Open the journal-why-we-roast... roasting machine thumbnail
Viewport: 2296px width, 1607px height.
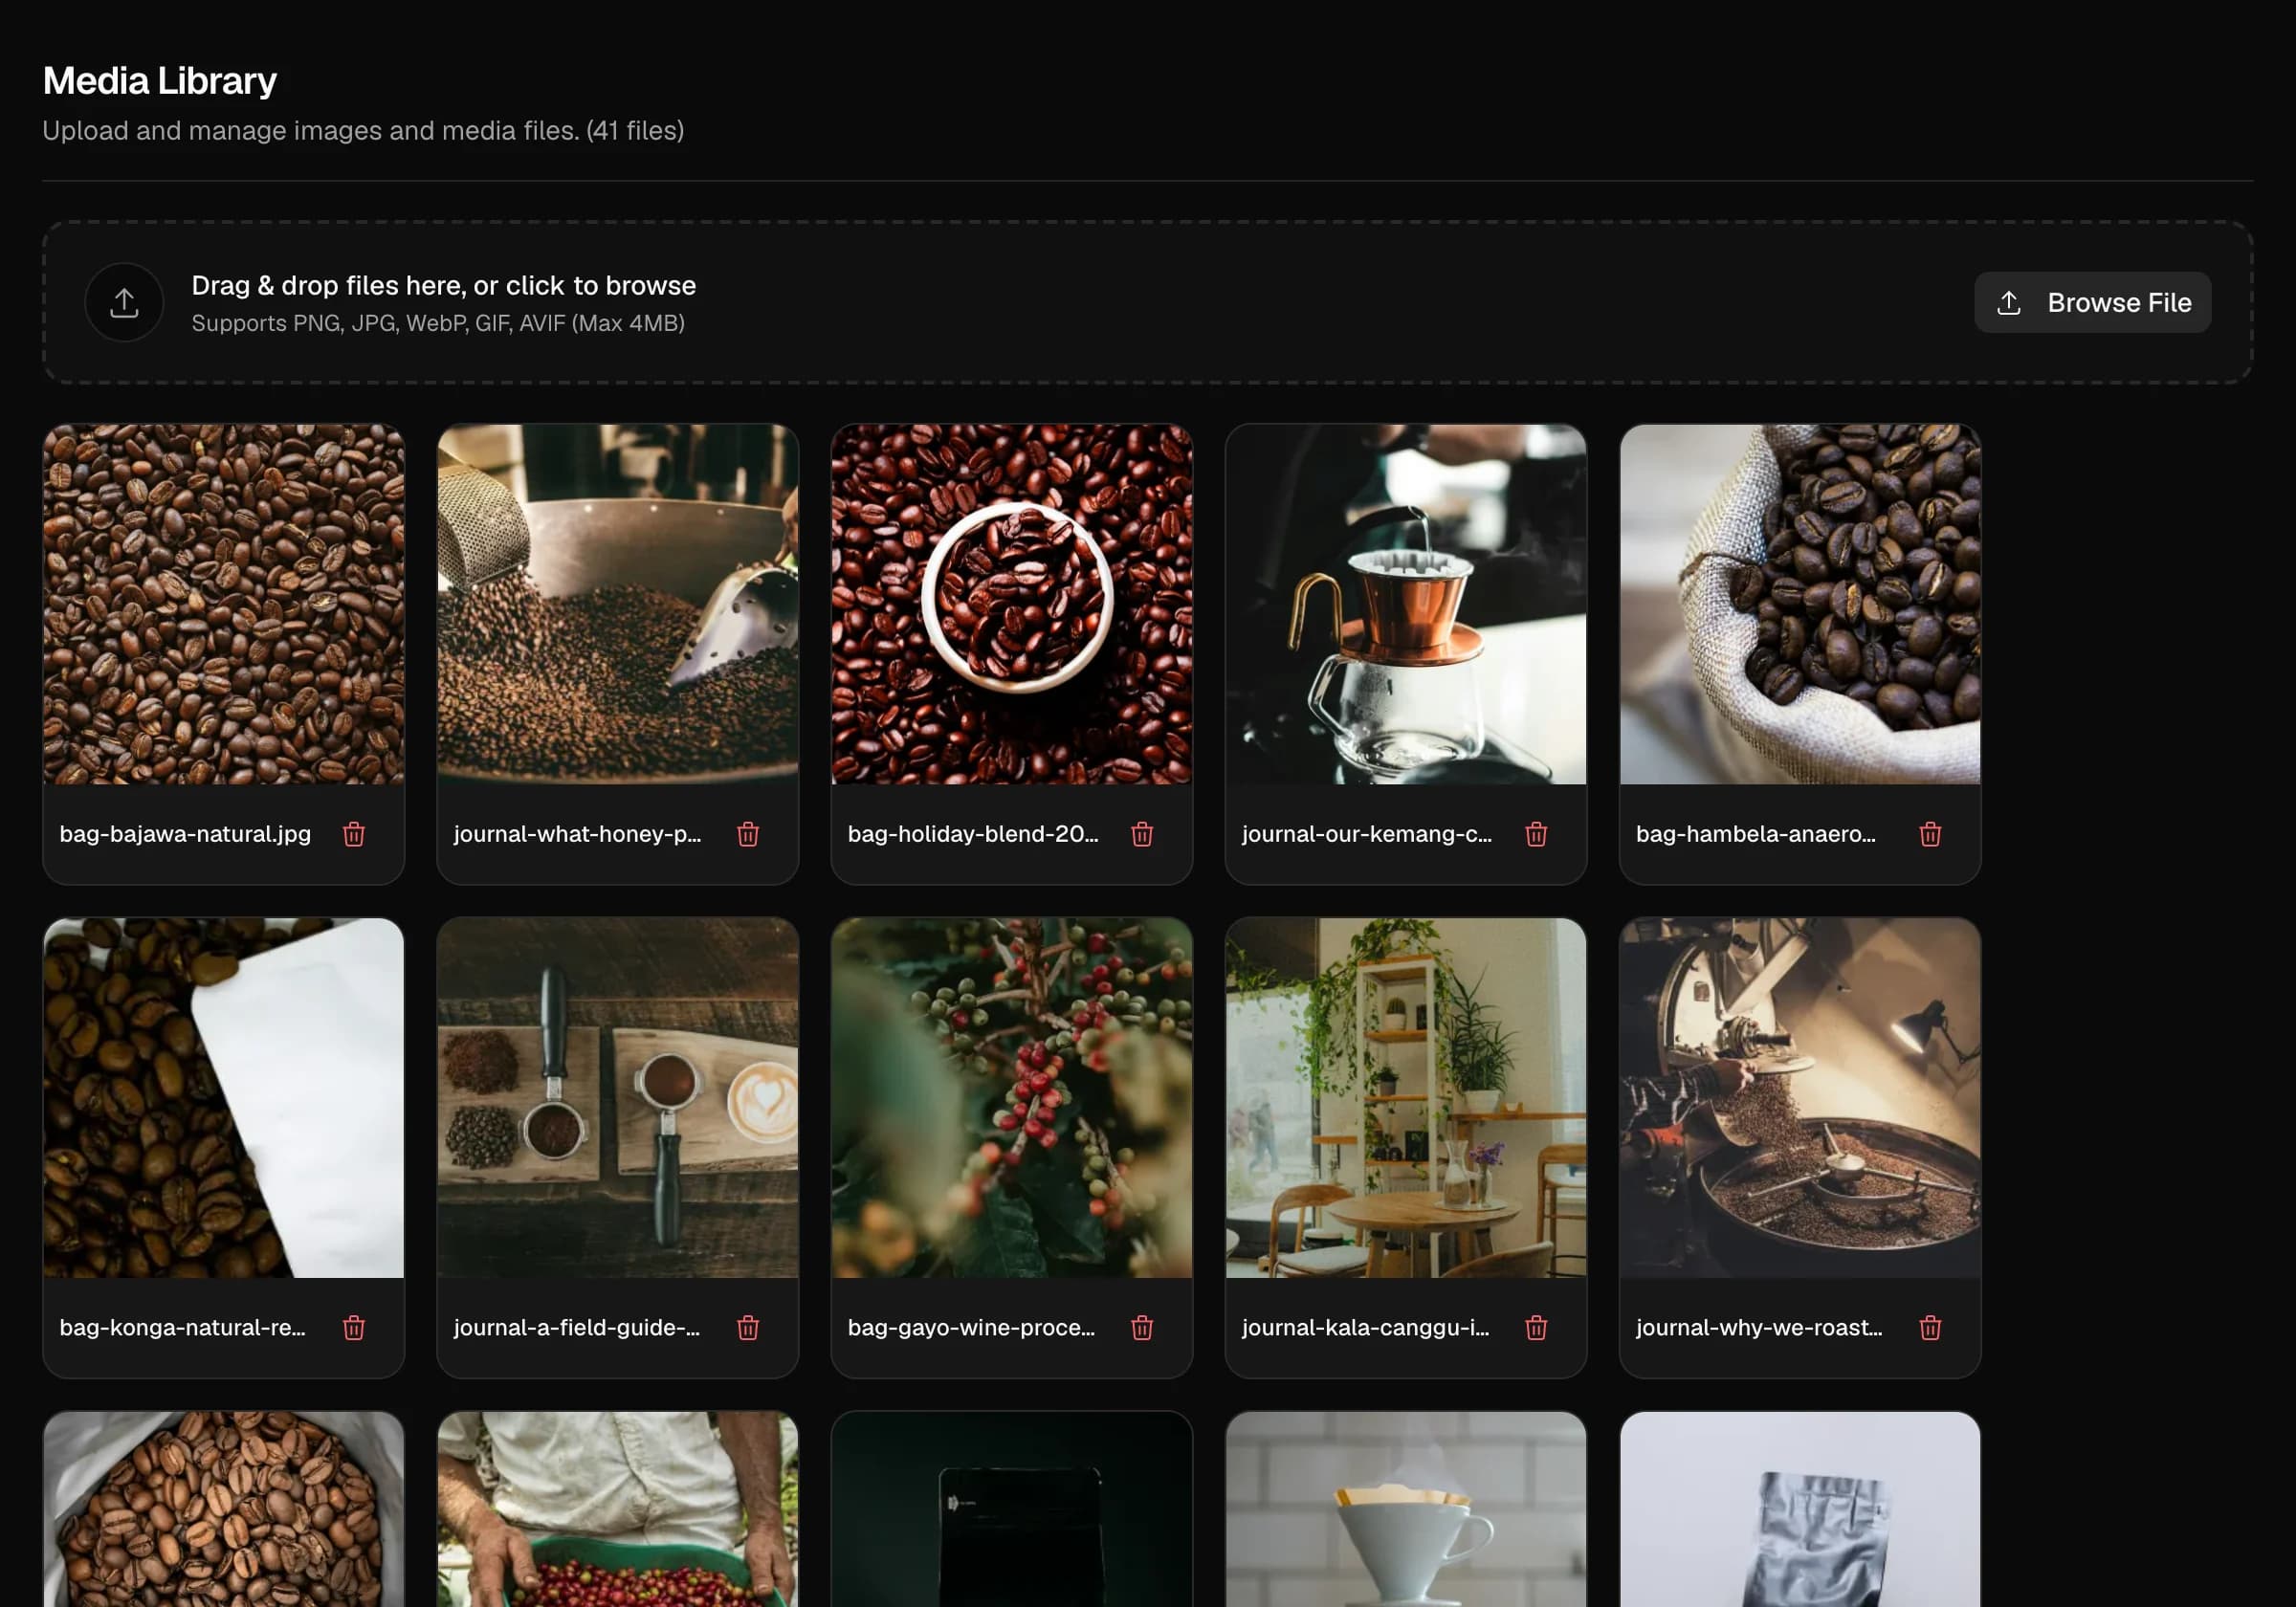tap(1800, 1098)
